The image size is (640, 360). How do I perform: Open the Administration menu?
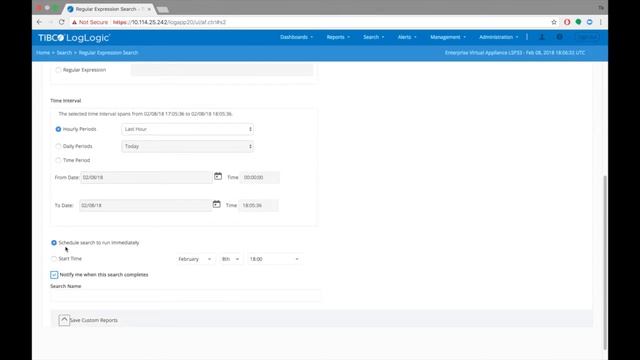click(499, 37)
